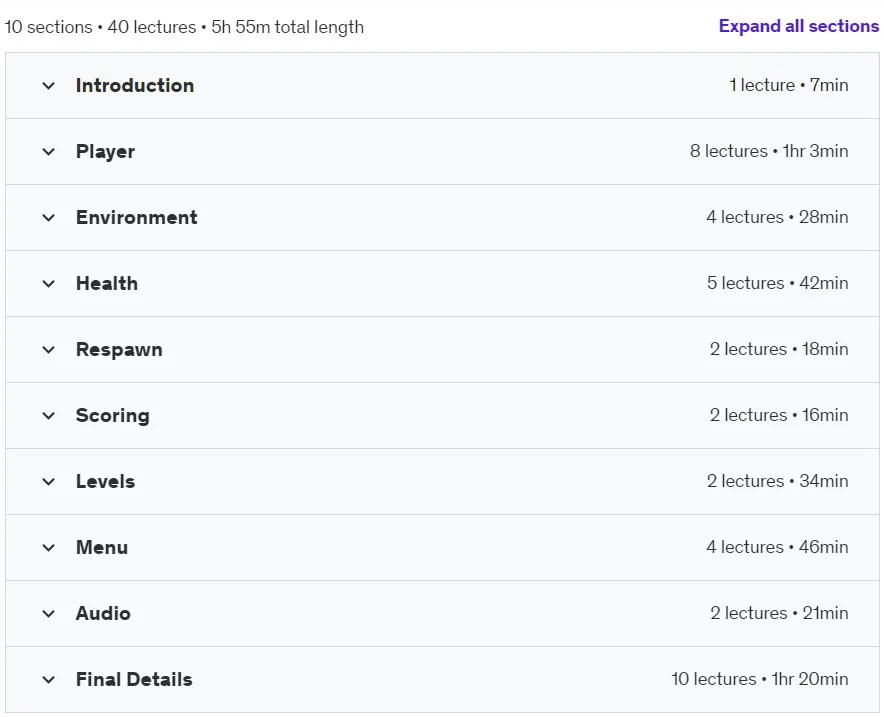Image resolution: width=884 pixels, height=717 pixels.
Task: Expand the Scoring section chevron
Action: tap(48, 415)
